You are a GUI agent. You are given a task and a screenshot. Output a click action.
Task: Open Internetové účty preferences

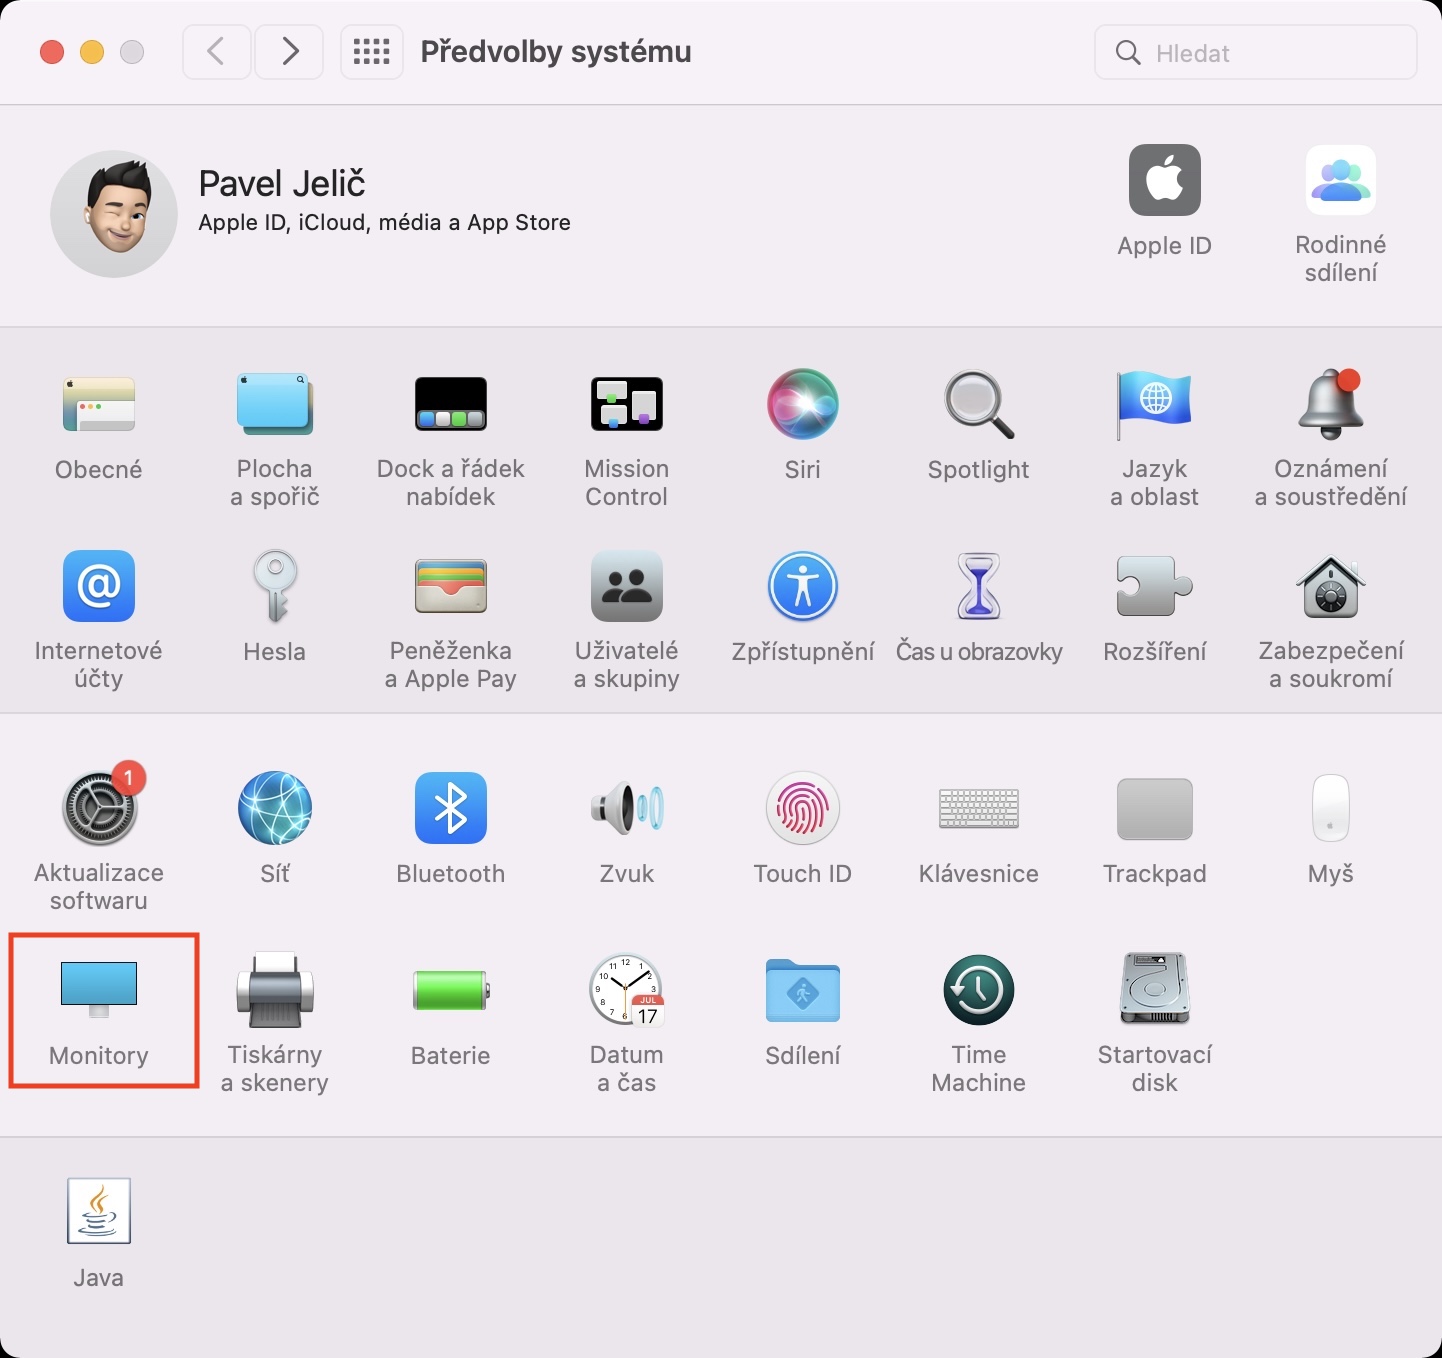click(x=99, y=587)
